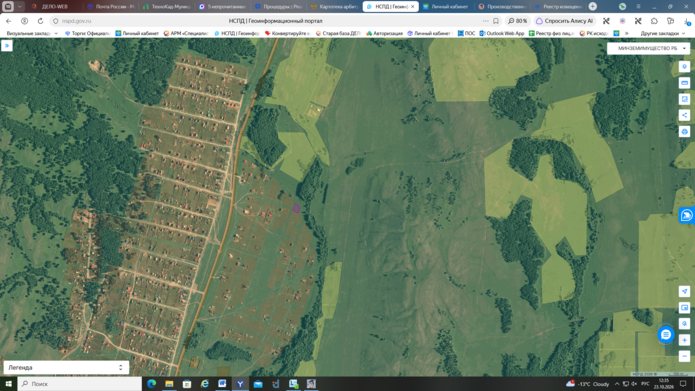Zoom in the map with plus button

pos(684,340)
